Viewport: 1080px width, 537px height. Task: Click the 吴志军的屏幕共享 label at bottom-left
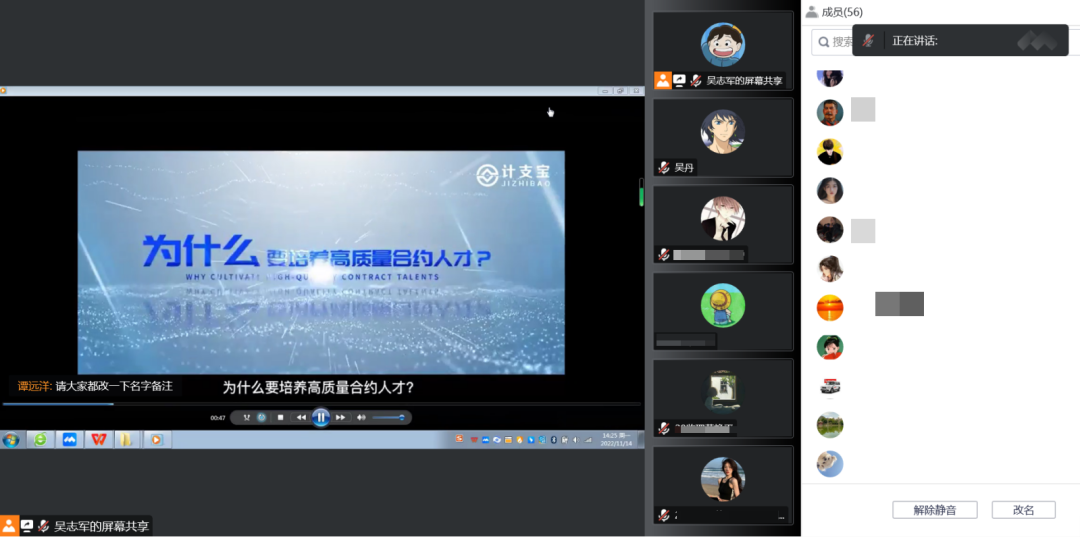click(x=101, y=527)
